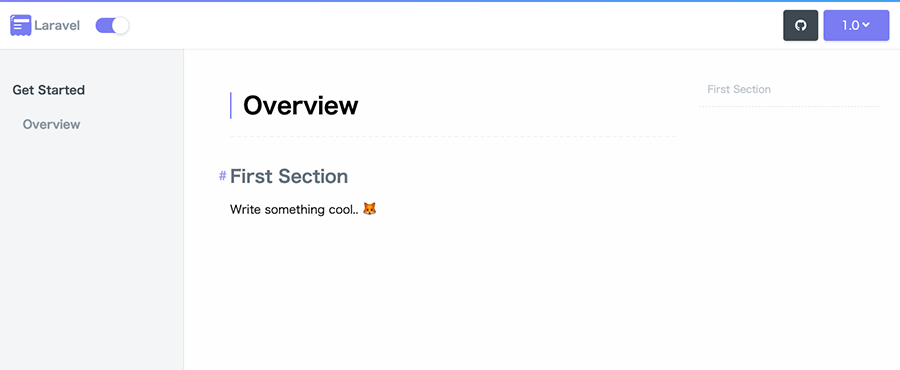Image resolution: width=900 pixels, height=370 pixels.
Task: Click the Write something cool paragraph
Action: [303, 209]
